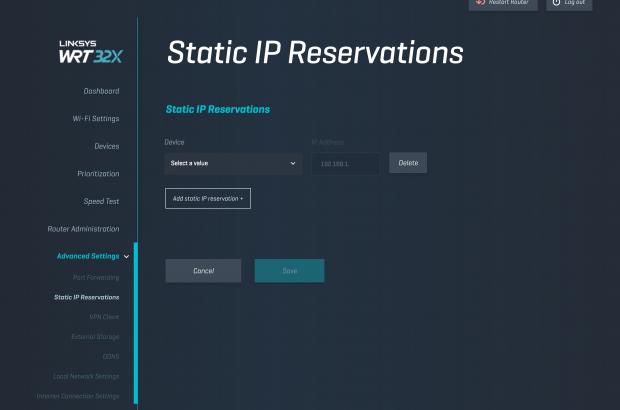The height and width of the screenshot is (410, 620).
Task: Open the Speed Test page
Action: (x=101, y=202)
